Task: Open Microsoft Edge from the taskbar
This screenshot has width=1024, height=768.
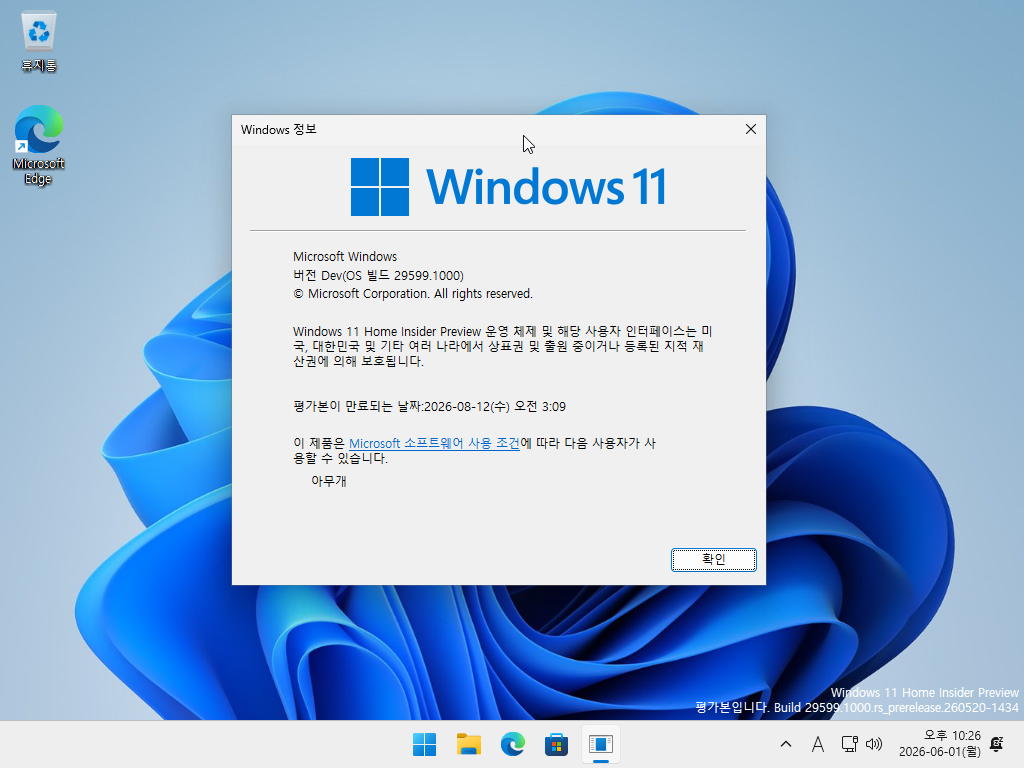Action: pyautogui.click(x=513, y=744)
